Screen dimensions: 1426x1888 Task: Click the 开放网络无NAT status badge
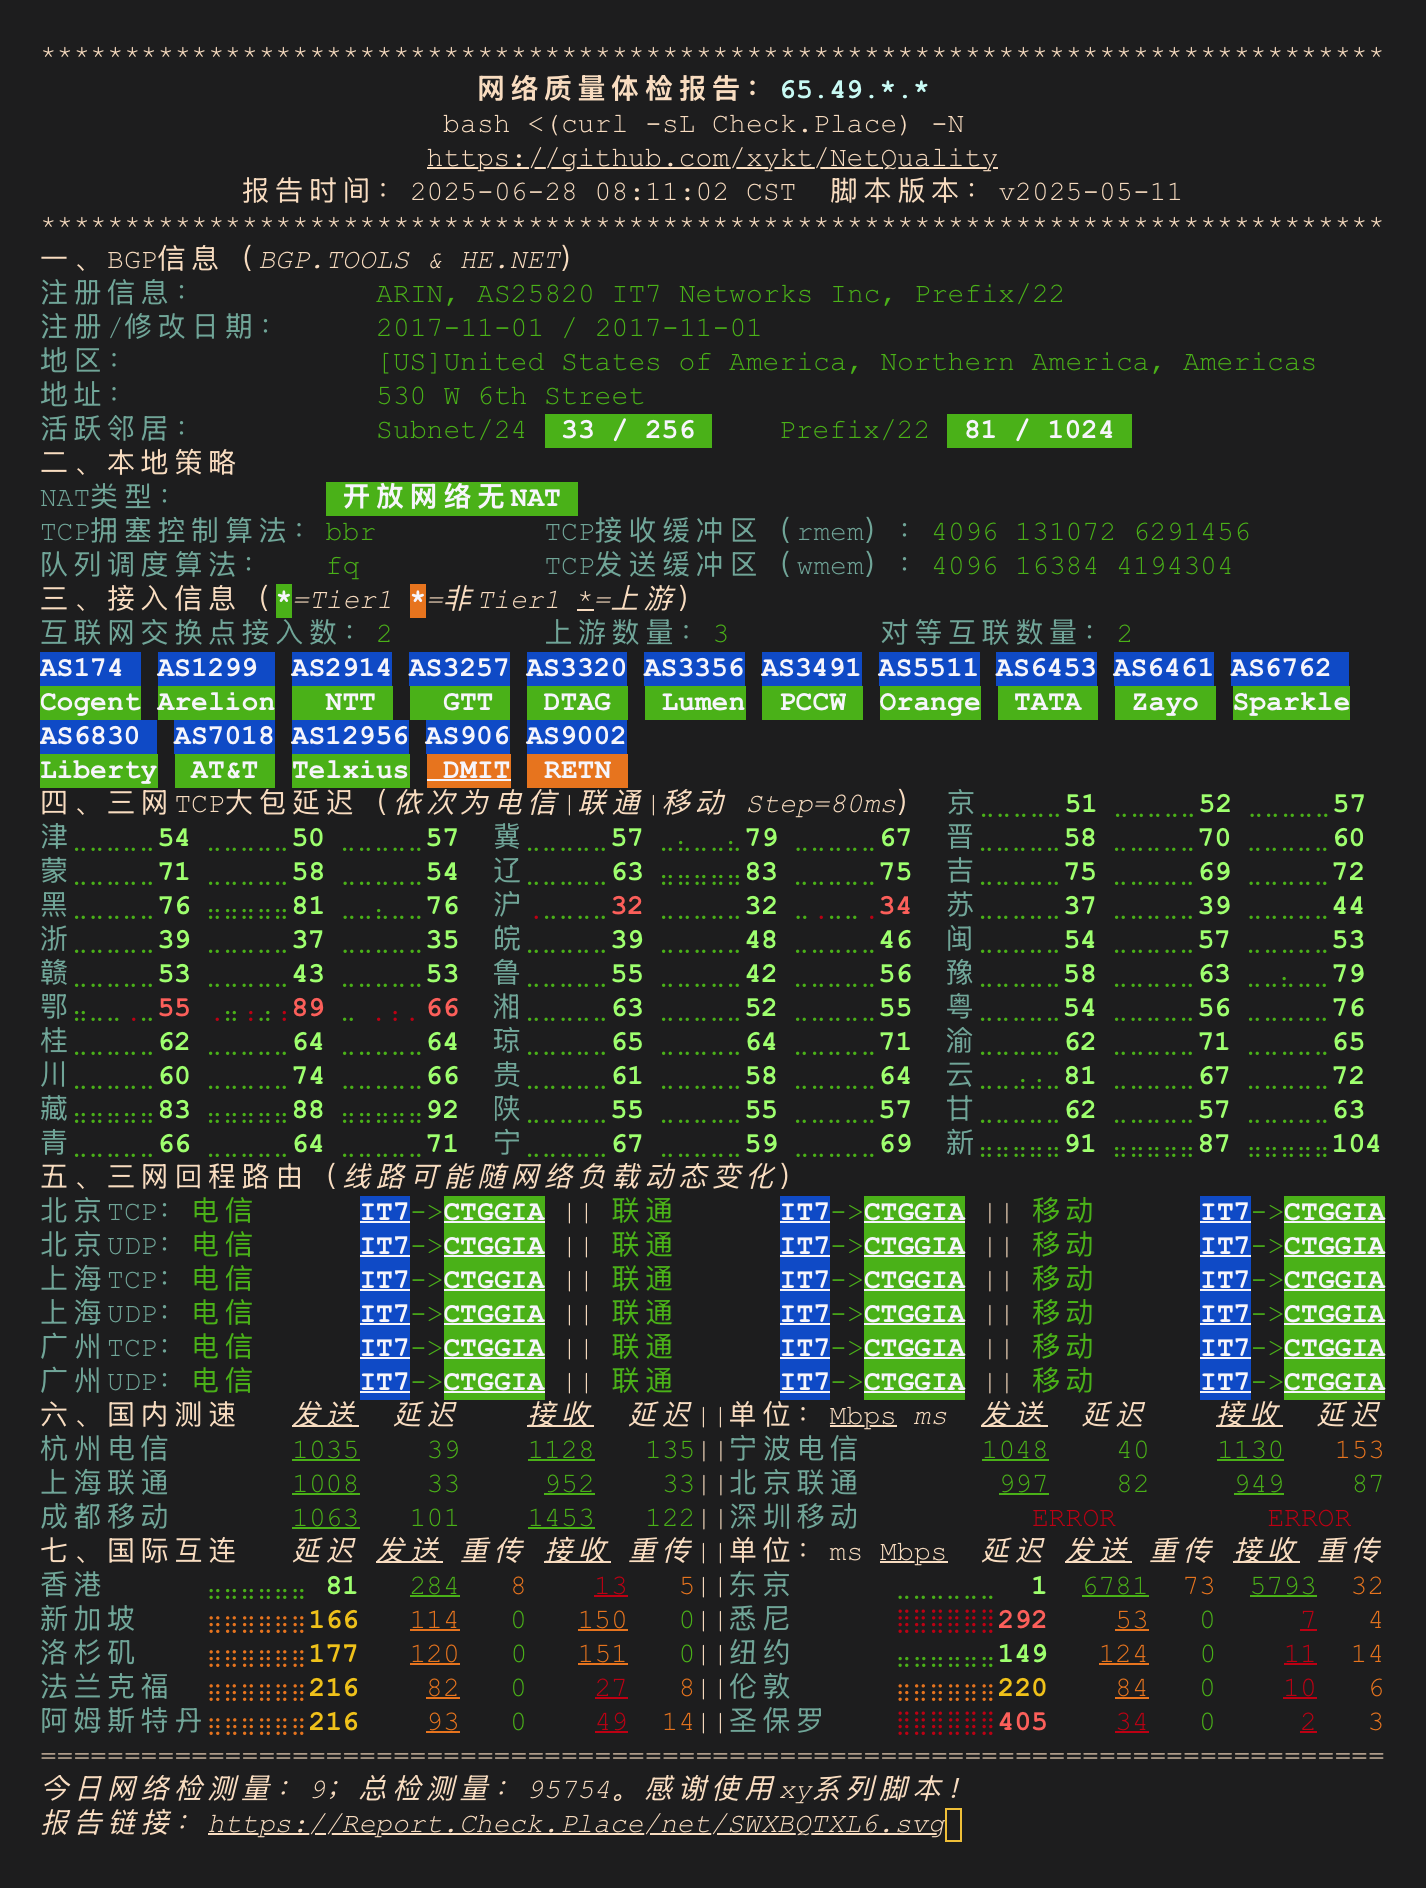click(x=451, y=497)
